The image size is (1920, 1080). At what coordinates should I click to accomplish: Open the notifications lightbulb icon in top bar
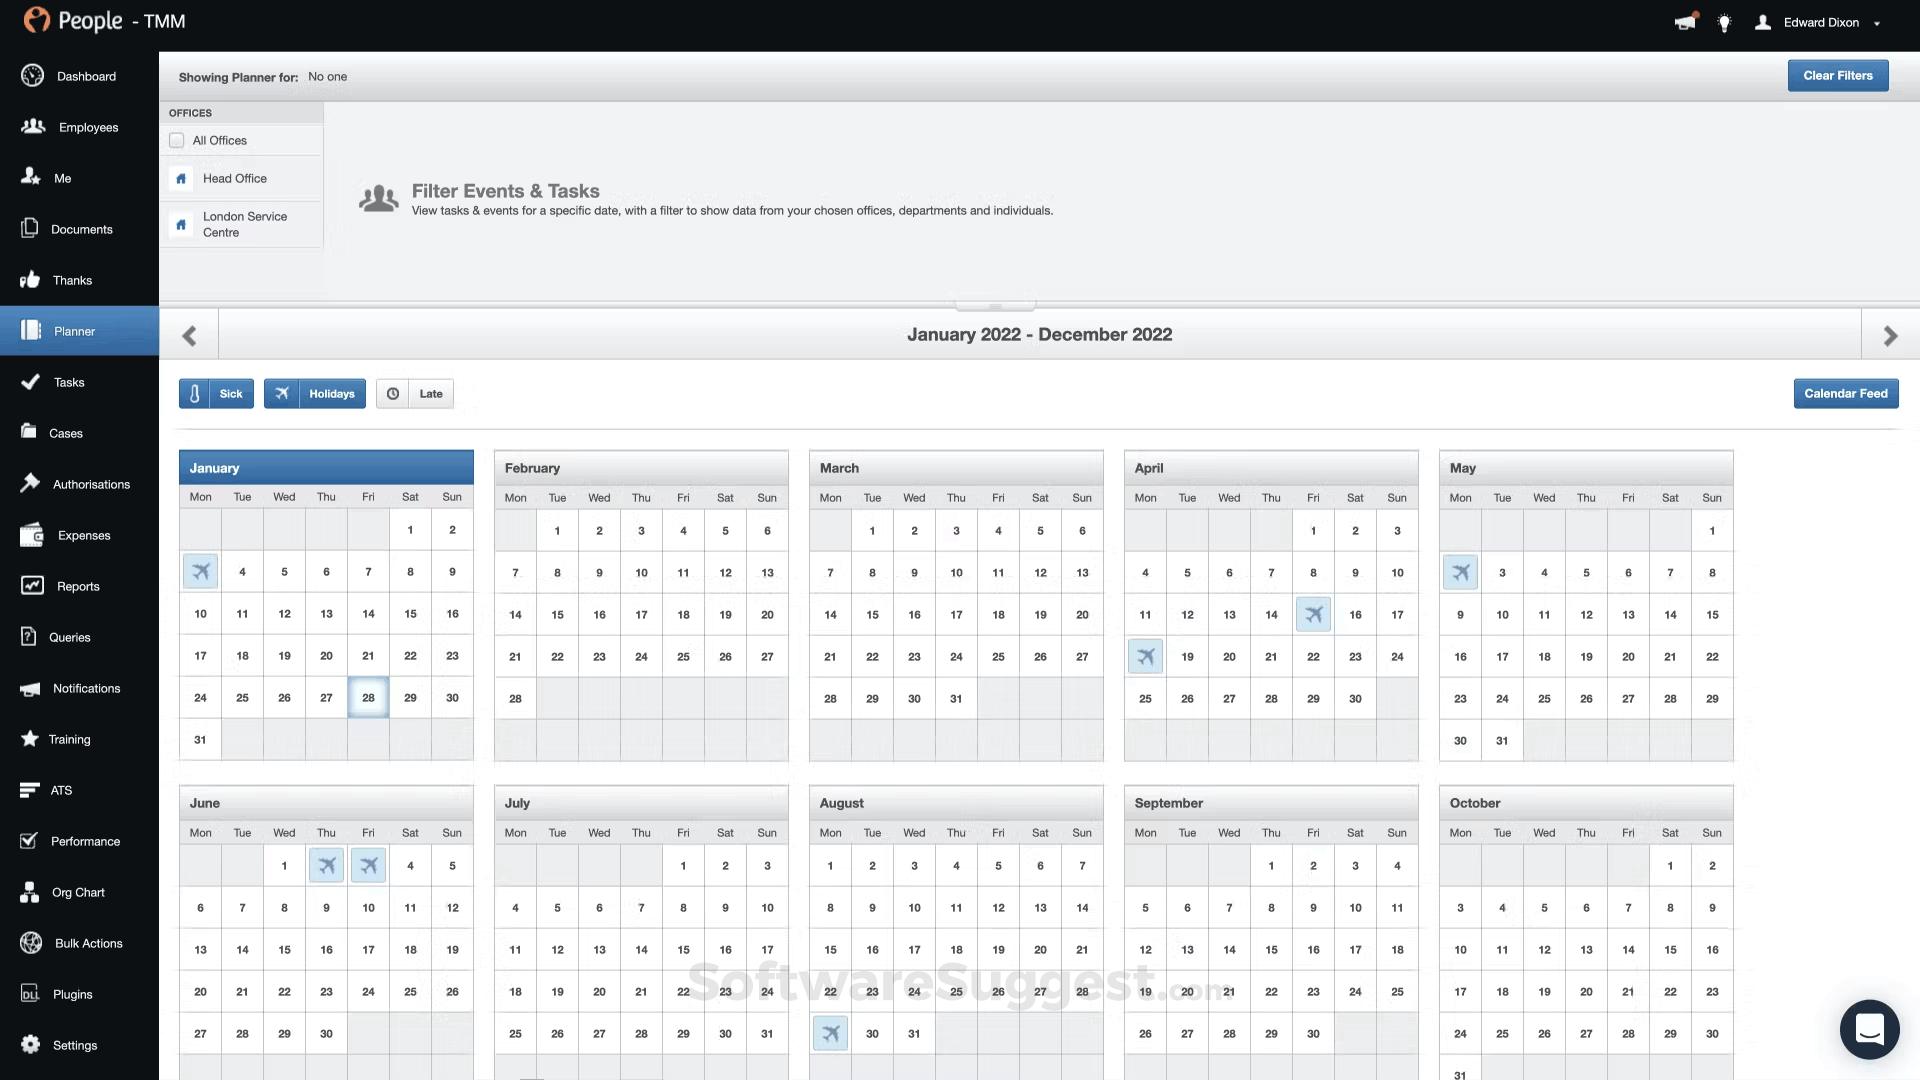(x=1724, y=23)
